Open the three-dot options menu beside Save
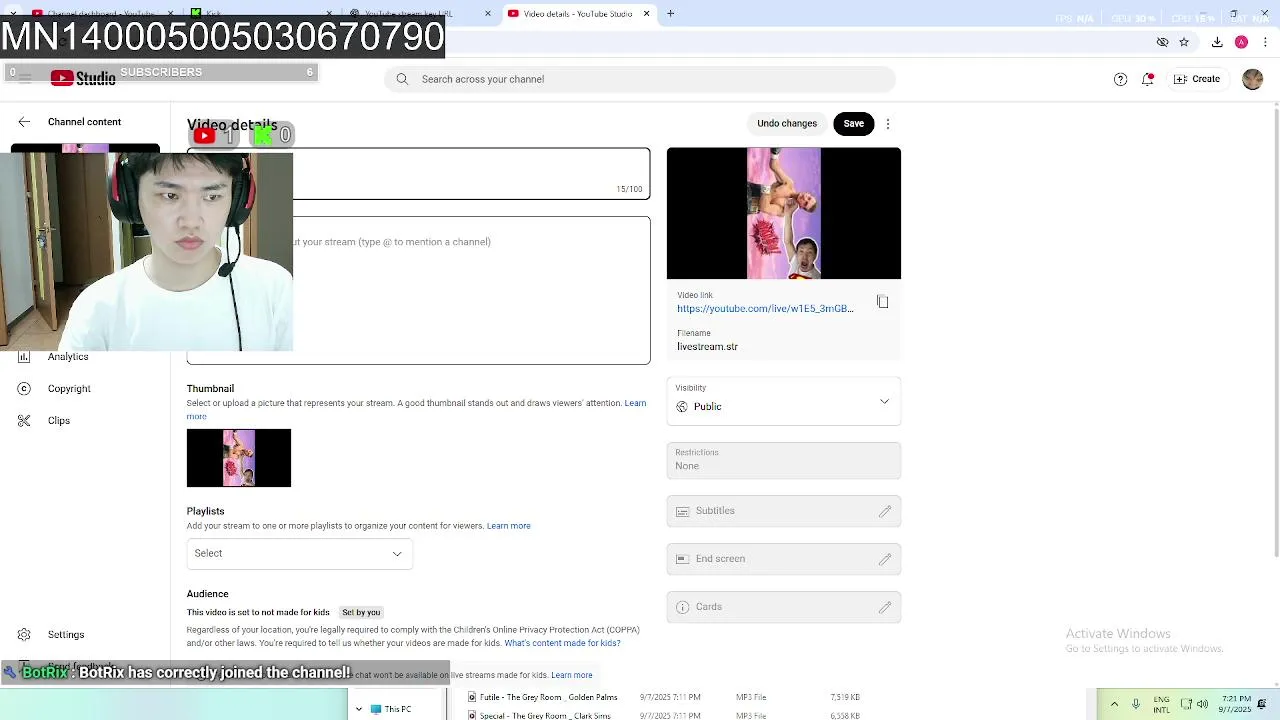This screenshot has height=720, width=1280. tap(888, 124)
